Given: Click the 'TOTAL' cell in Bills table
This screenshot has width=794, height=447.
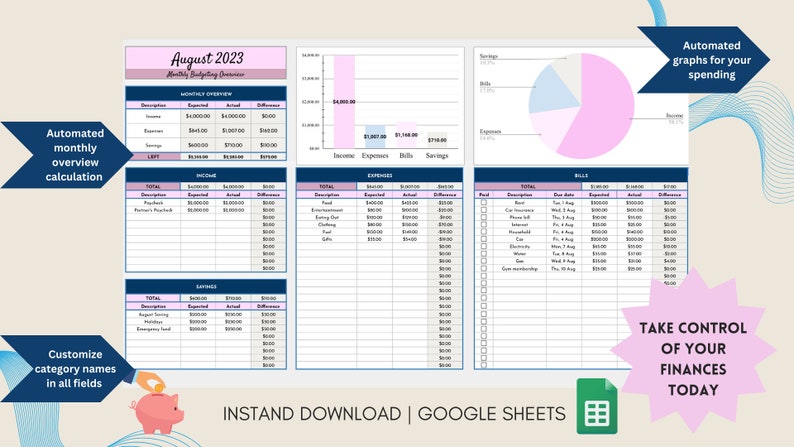Looking at the screenshot, I should 528,187.
